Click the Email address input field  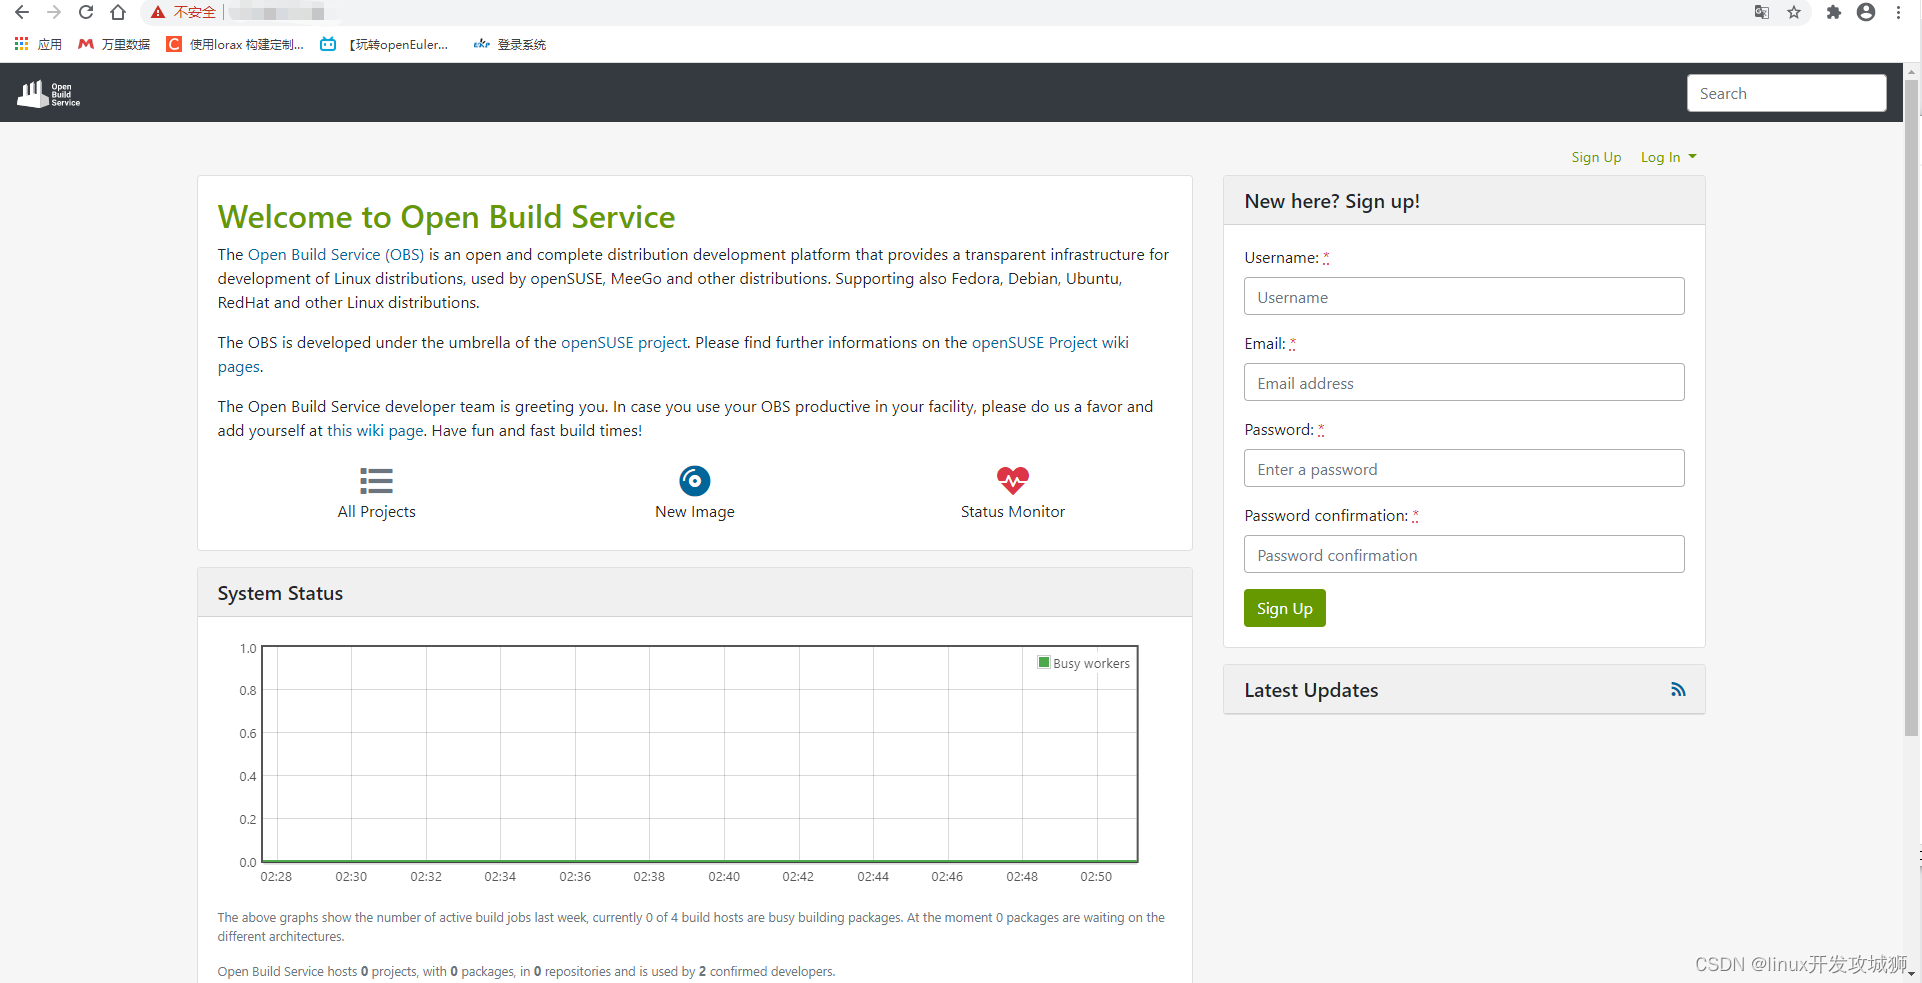pos(1464,383)
